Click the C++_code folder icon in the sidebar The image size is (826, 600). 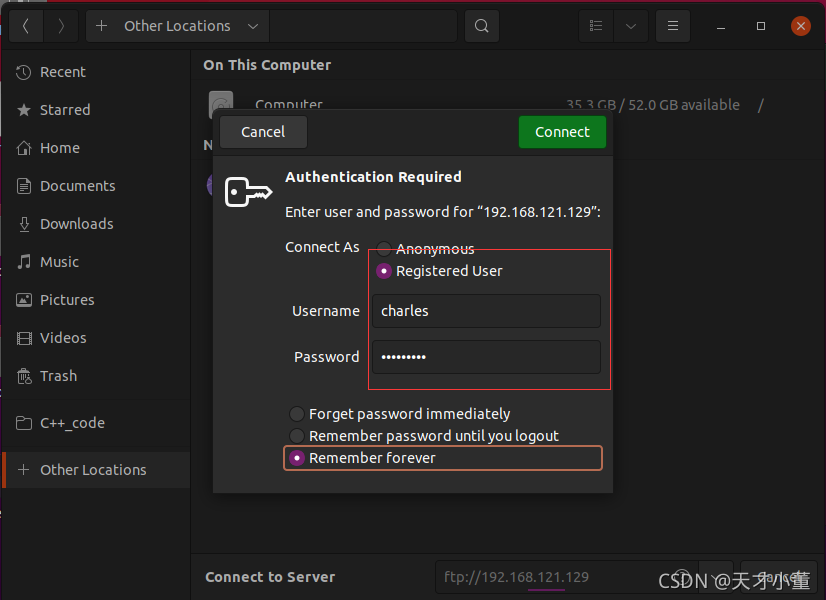point(24,423)
